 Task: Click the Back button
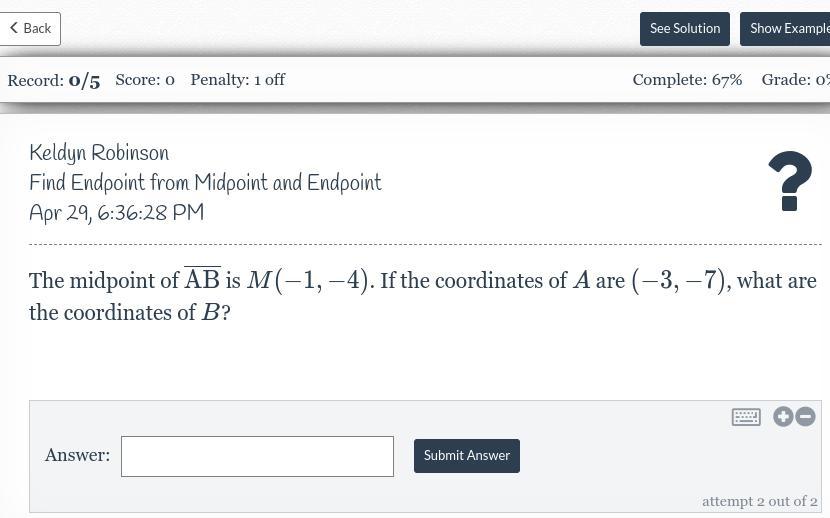pos(30,29)
